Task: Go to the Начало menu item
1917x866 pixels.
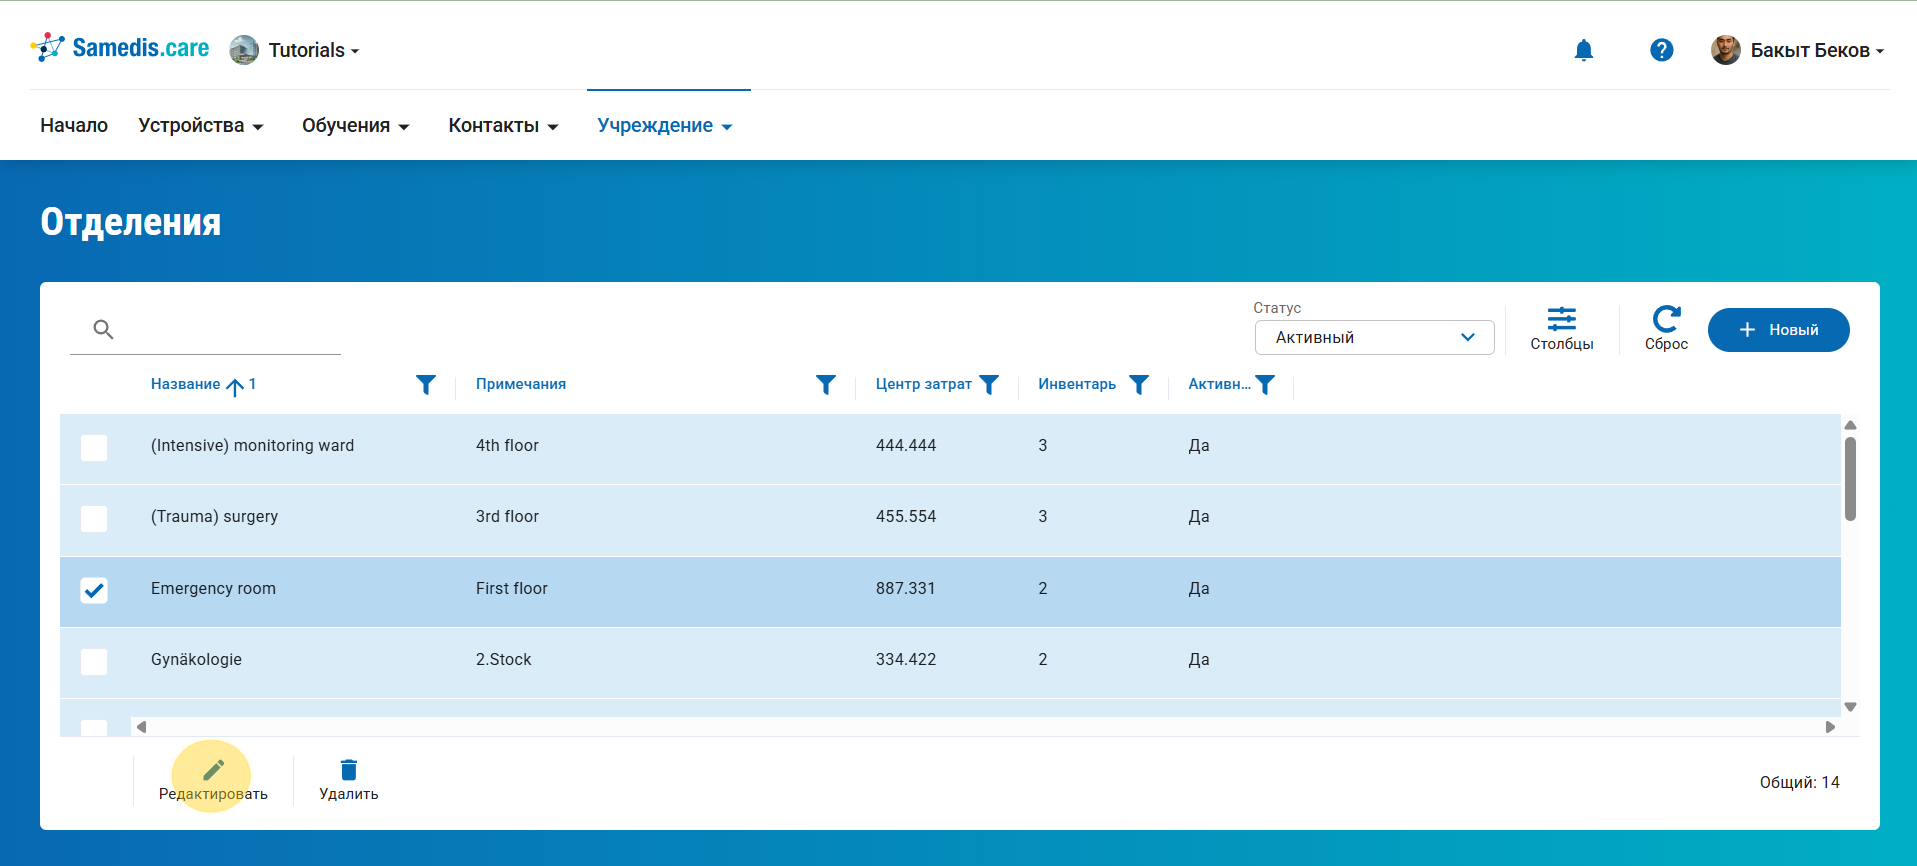Action: 74,126
